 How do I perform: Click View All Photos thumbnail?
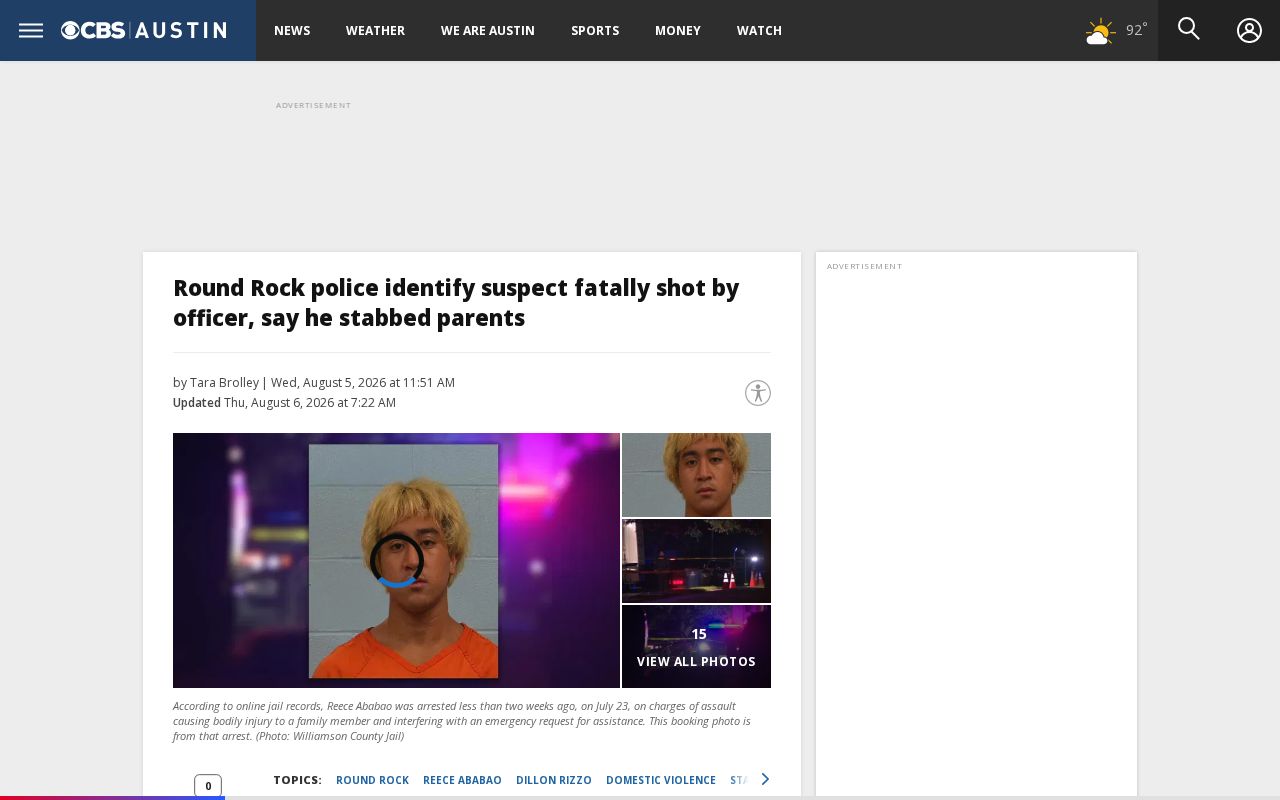[x=696, y=647]
